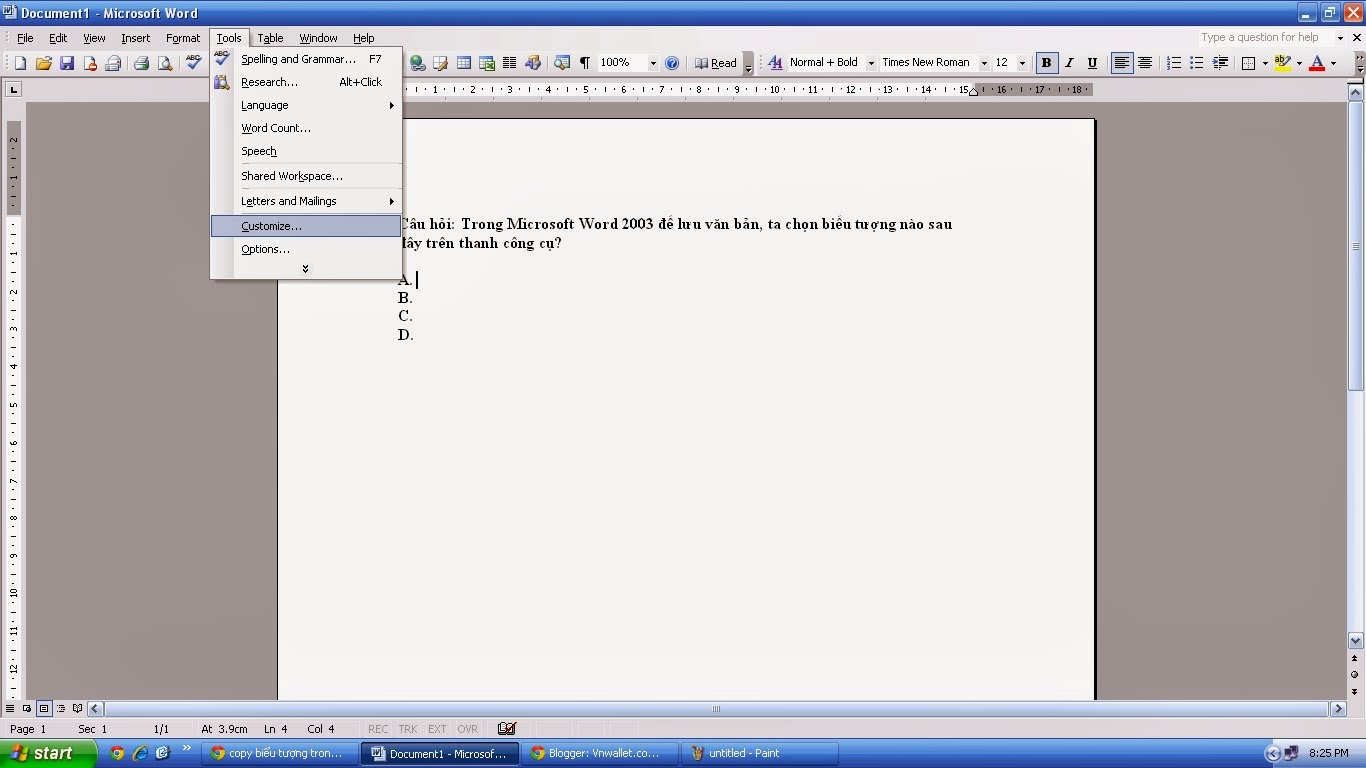1366x768 pixels.
Task: Open the Styles and Formatting icon
Action: click(x=775, y=63)
